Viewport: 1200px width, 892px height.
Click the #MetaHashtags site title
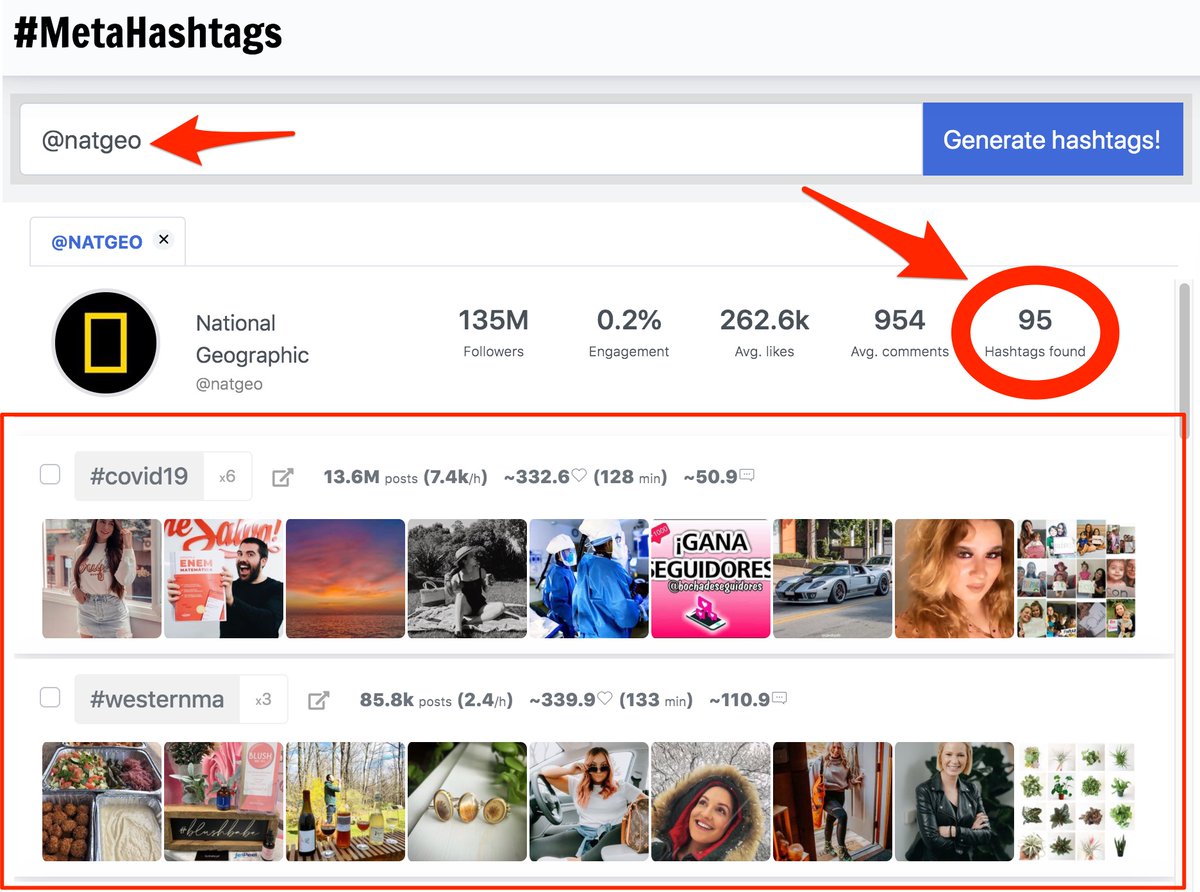(148, 32)
